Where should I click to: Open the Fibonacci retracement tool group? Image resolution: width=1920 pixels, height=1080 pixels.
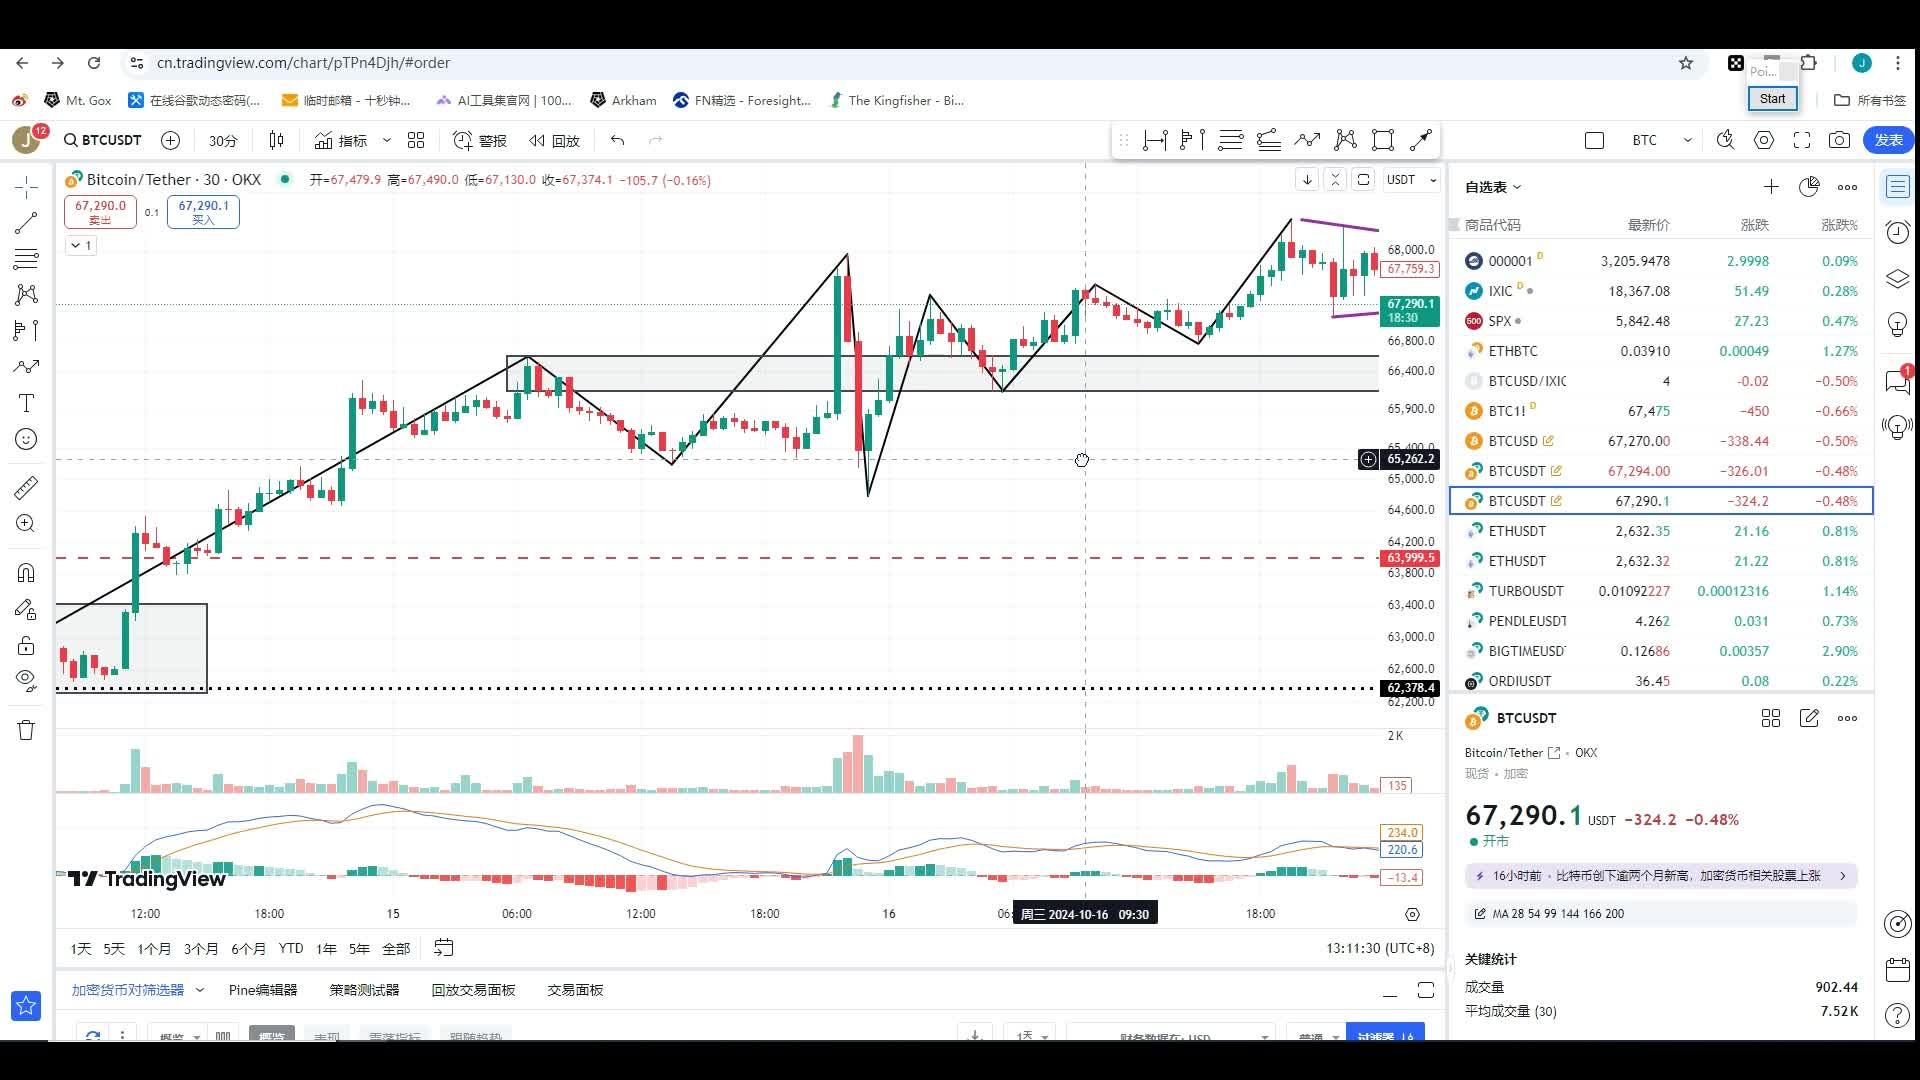tap(26, 259)
